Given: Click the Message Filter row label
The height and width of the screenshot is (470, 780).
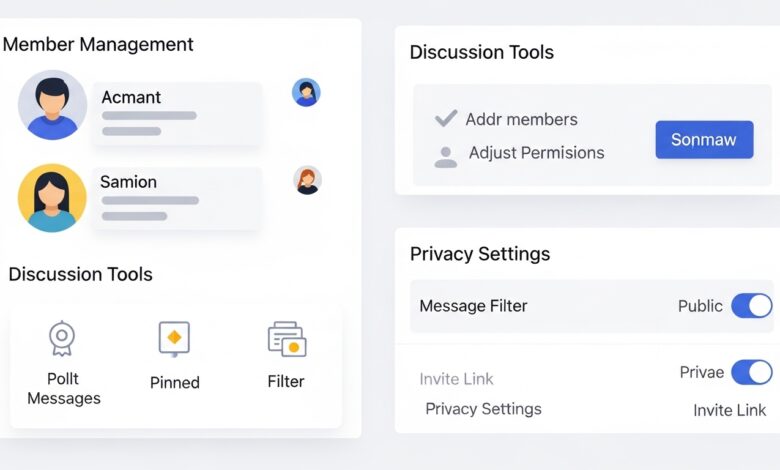Looking at the screenshot, I should click(473, 306).
